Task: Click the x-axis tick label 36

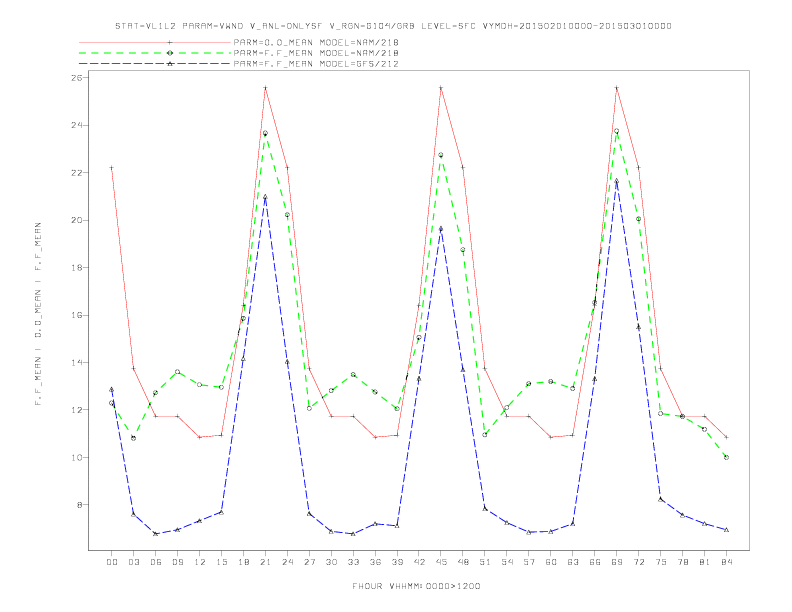Action: 375,562
